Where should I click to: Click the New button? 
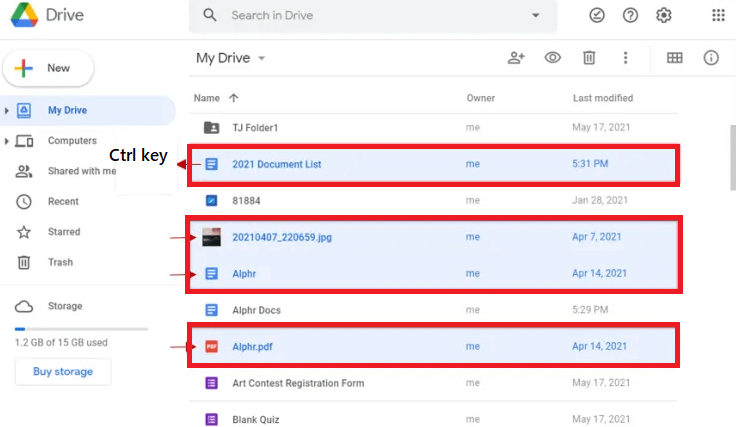(x=49, y=68)
